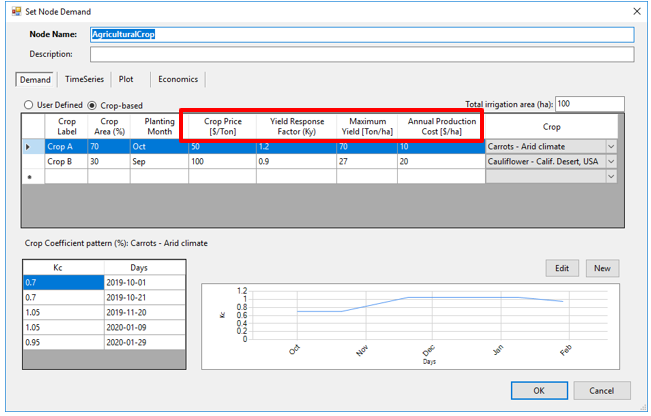Viewport: 651px width, 416px height.
Task: Select the Crop-based radio option
Action: (93, 104)
